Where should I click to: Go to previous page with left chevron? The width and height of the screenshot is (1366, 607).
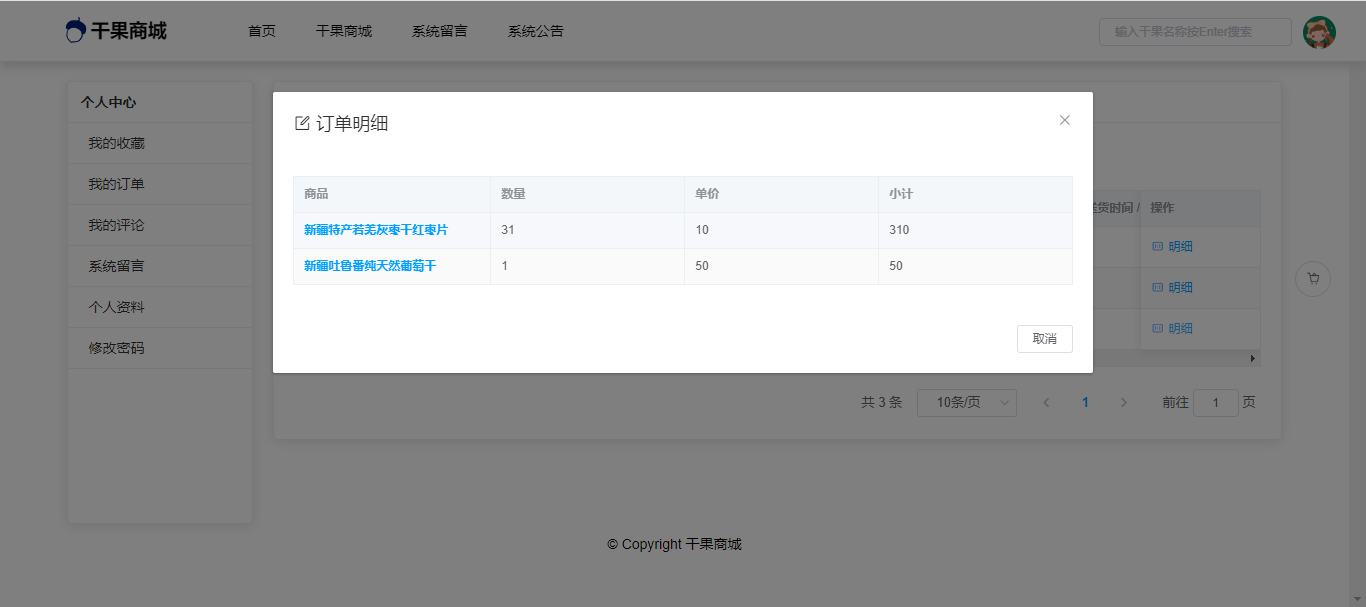pyautogui.click(x=1046, y=403)
